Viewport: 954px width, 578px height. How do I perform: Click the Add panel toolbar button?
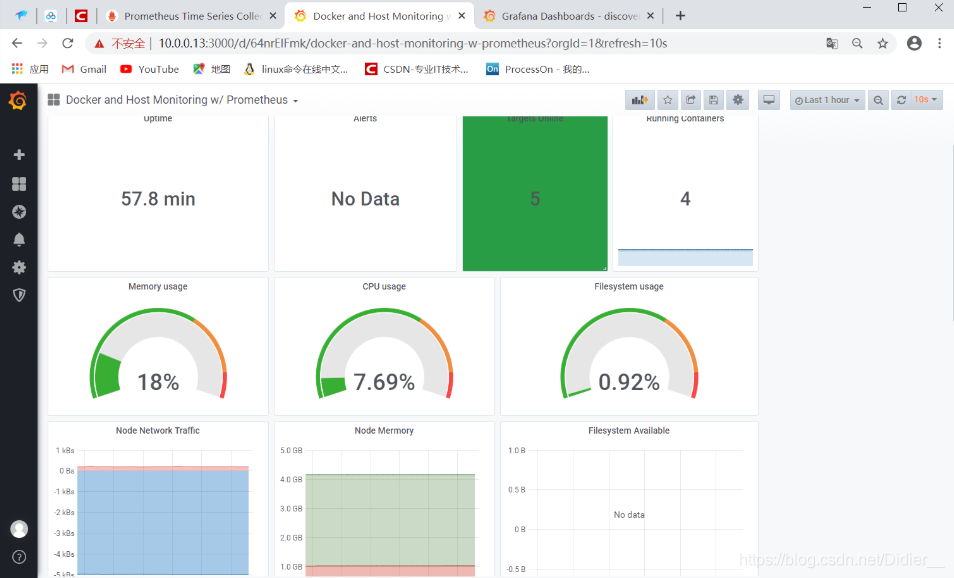pos(639,100)
